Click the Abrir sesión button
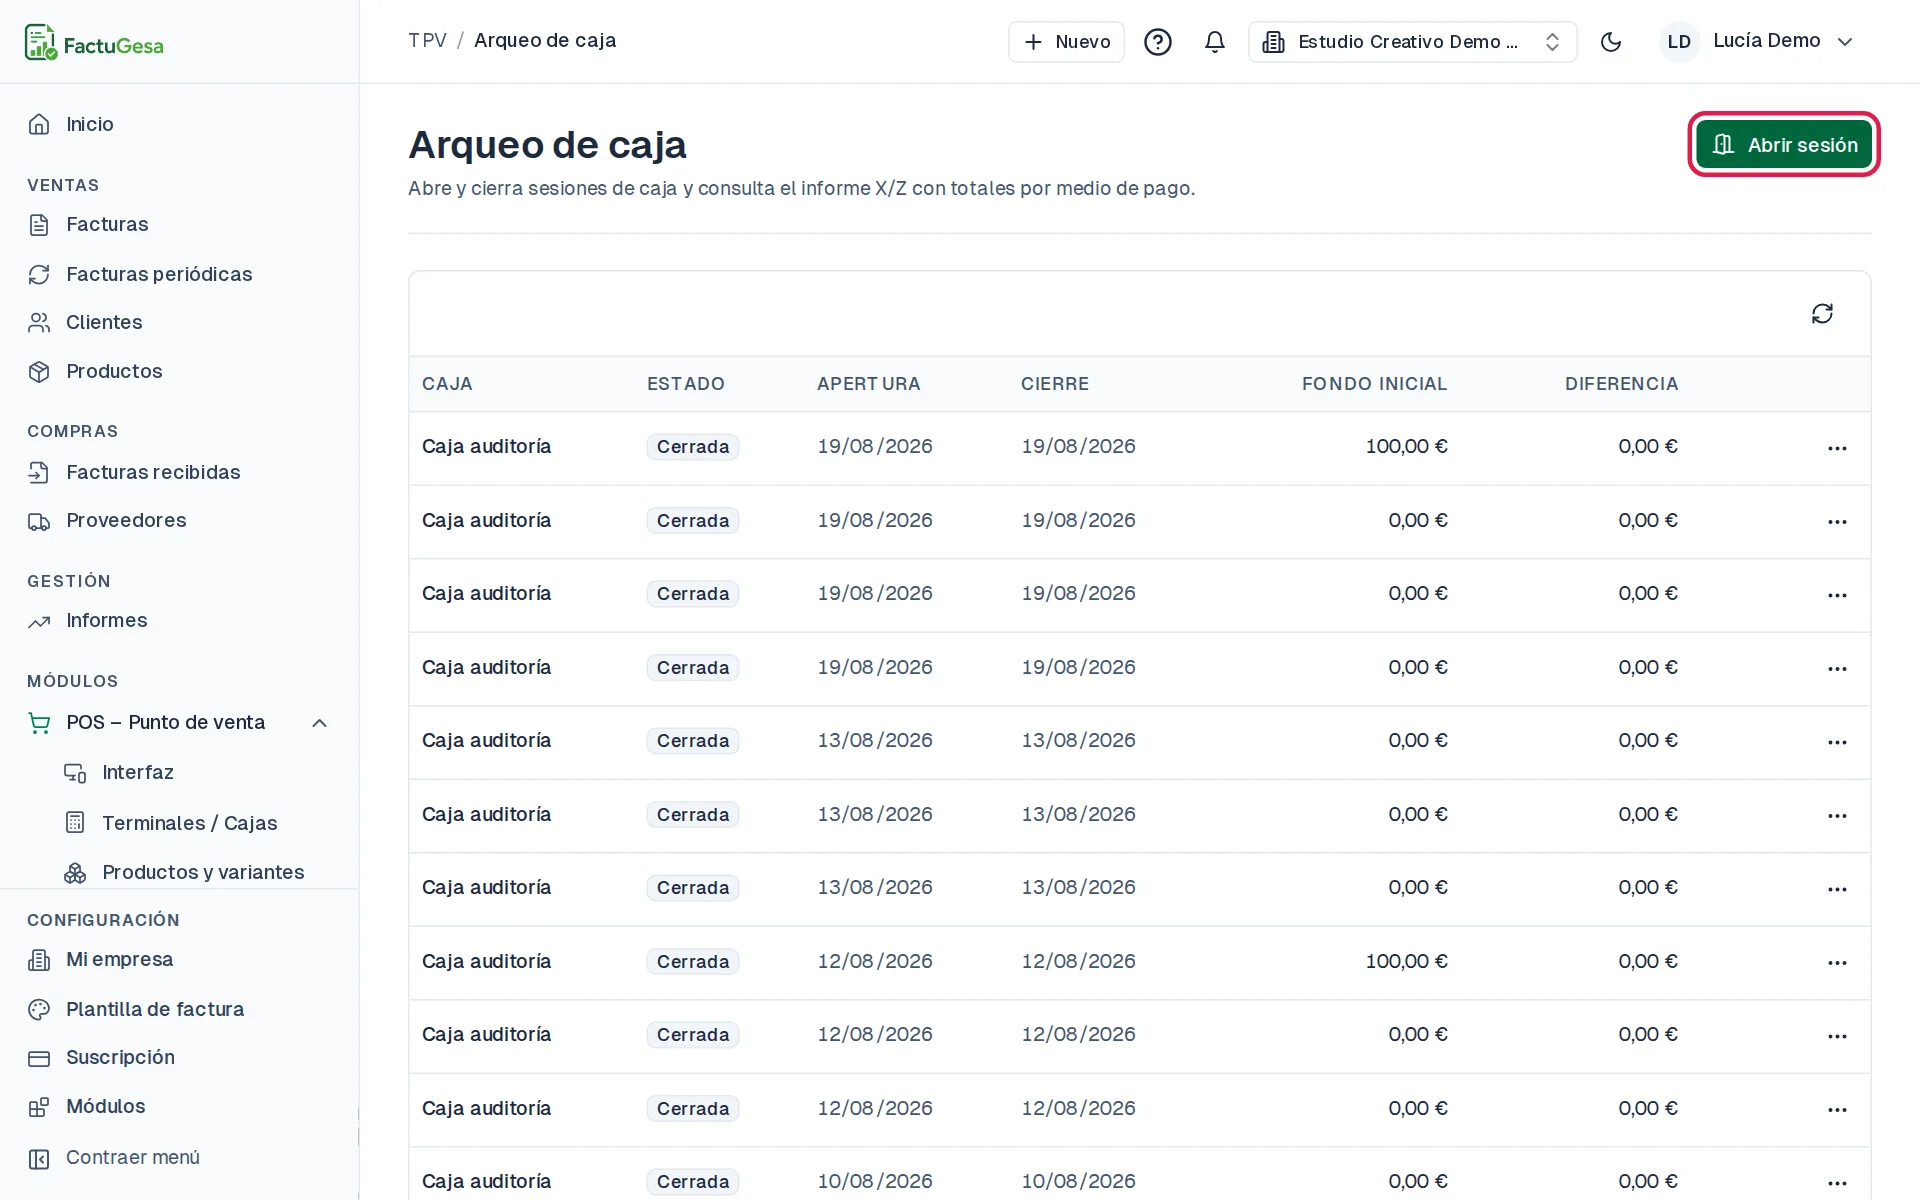This screenshot has height=1200, width=1920. 1784,145
